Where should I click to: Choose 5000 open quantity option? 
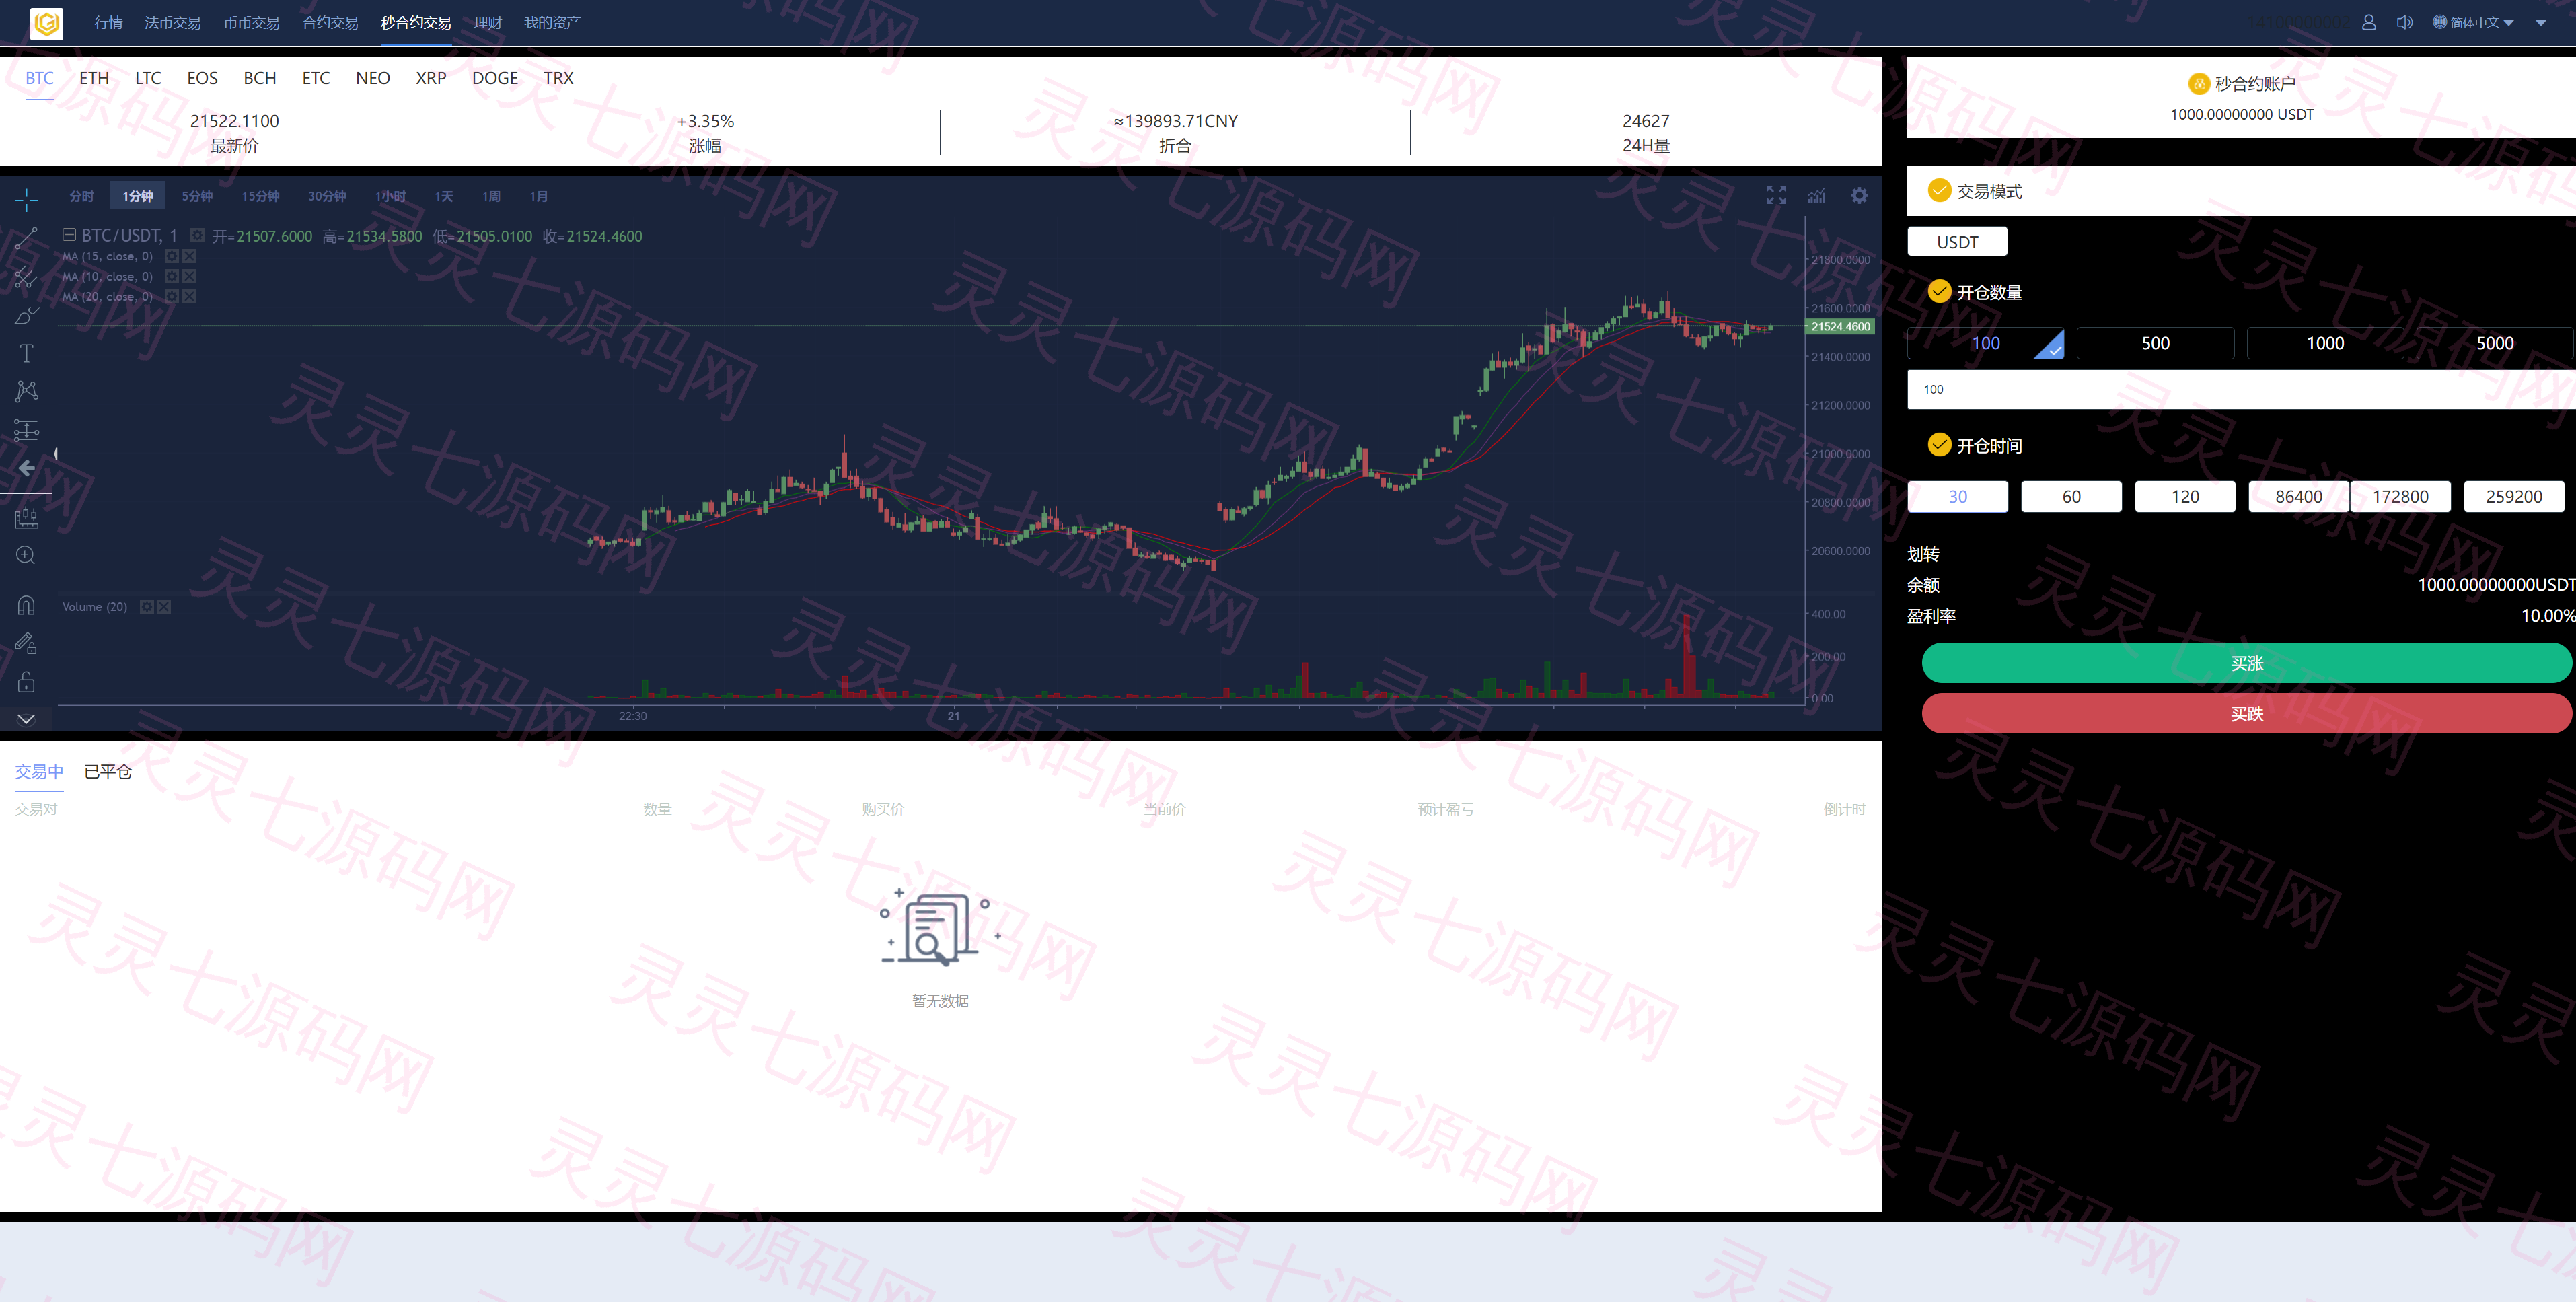point(2495,343)
